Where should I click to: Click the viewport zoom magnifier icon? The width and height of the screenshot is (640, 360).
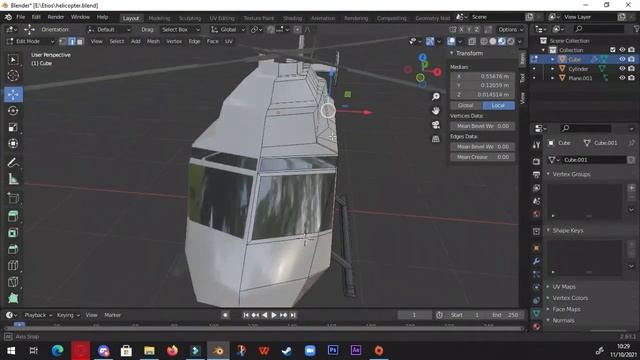436,96
